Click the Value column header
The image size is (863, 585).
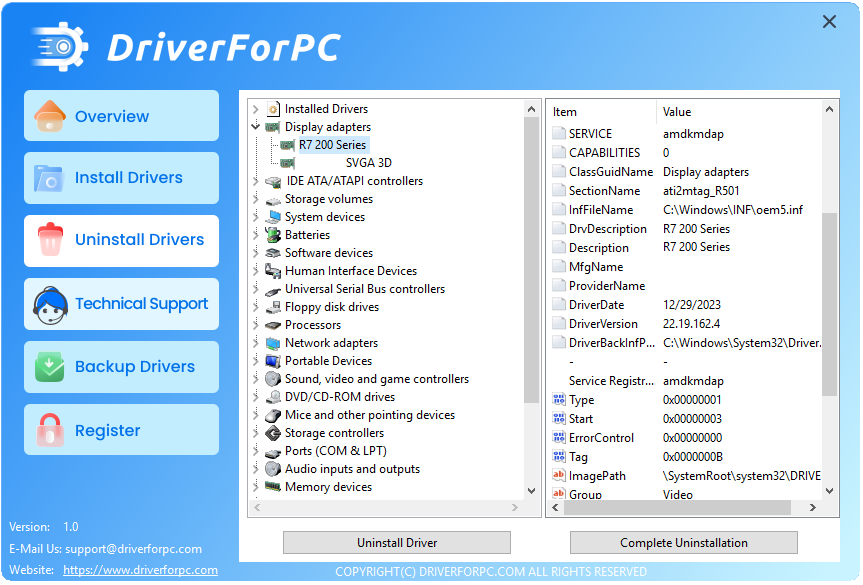(739, 112)
